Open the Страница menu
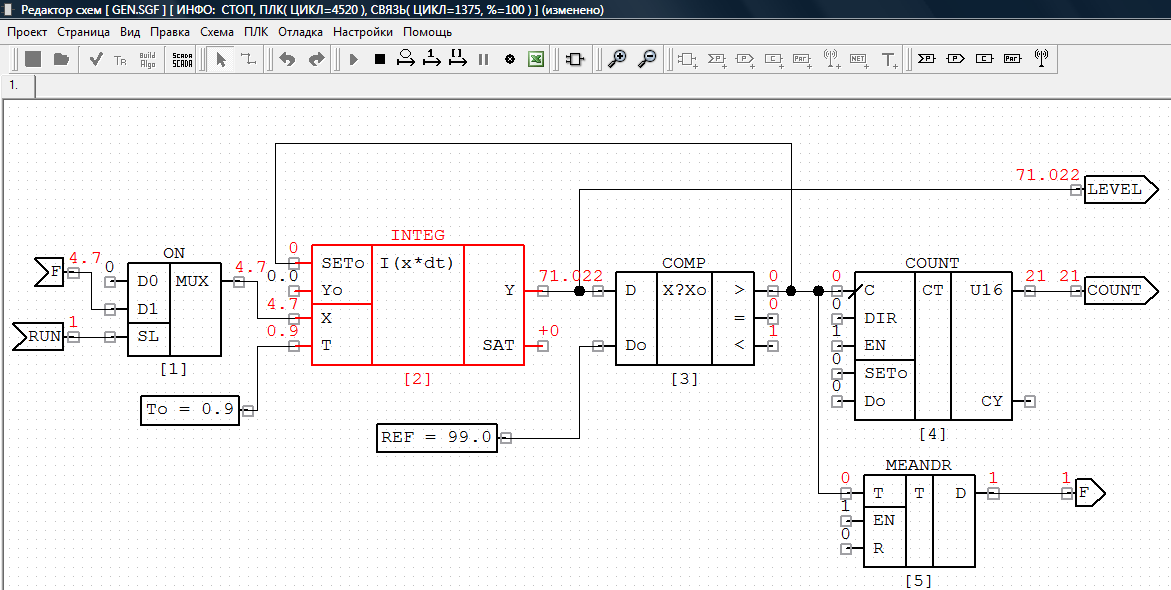 click(x=84, y=32)
